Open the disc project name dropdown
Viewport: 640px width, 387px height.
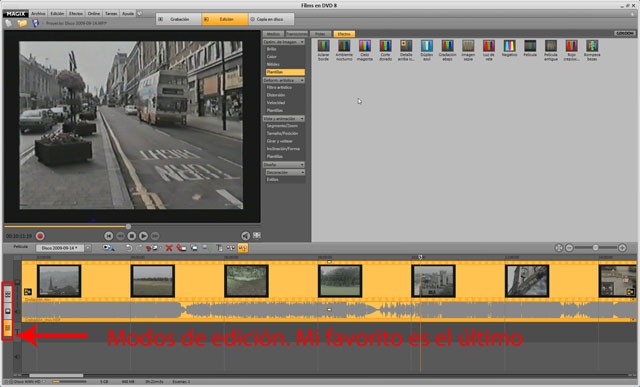[x=60, y=248]
